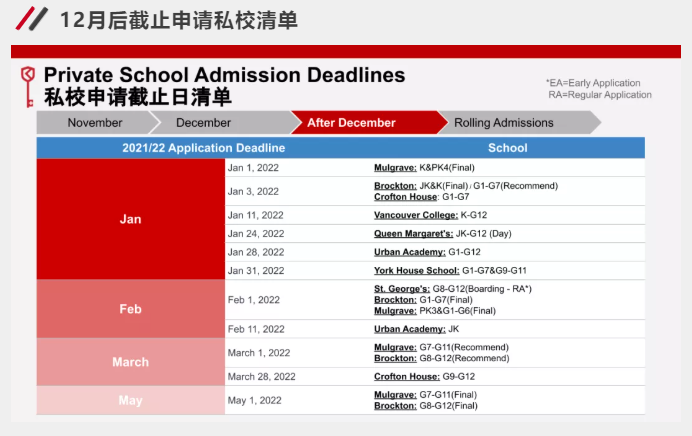Image resolution: width=692 pixels, height=436 pixels.
Task: Go to the Rolling Admissions tab
Action: click(x=503, y=123)
